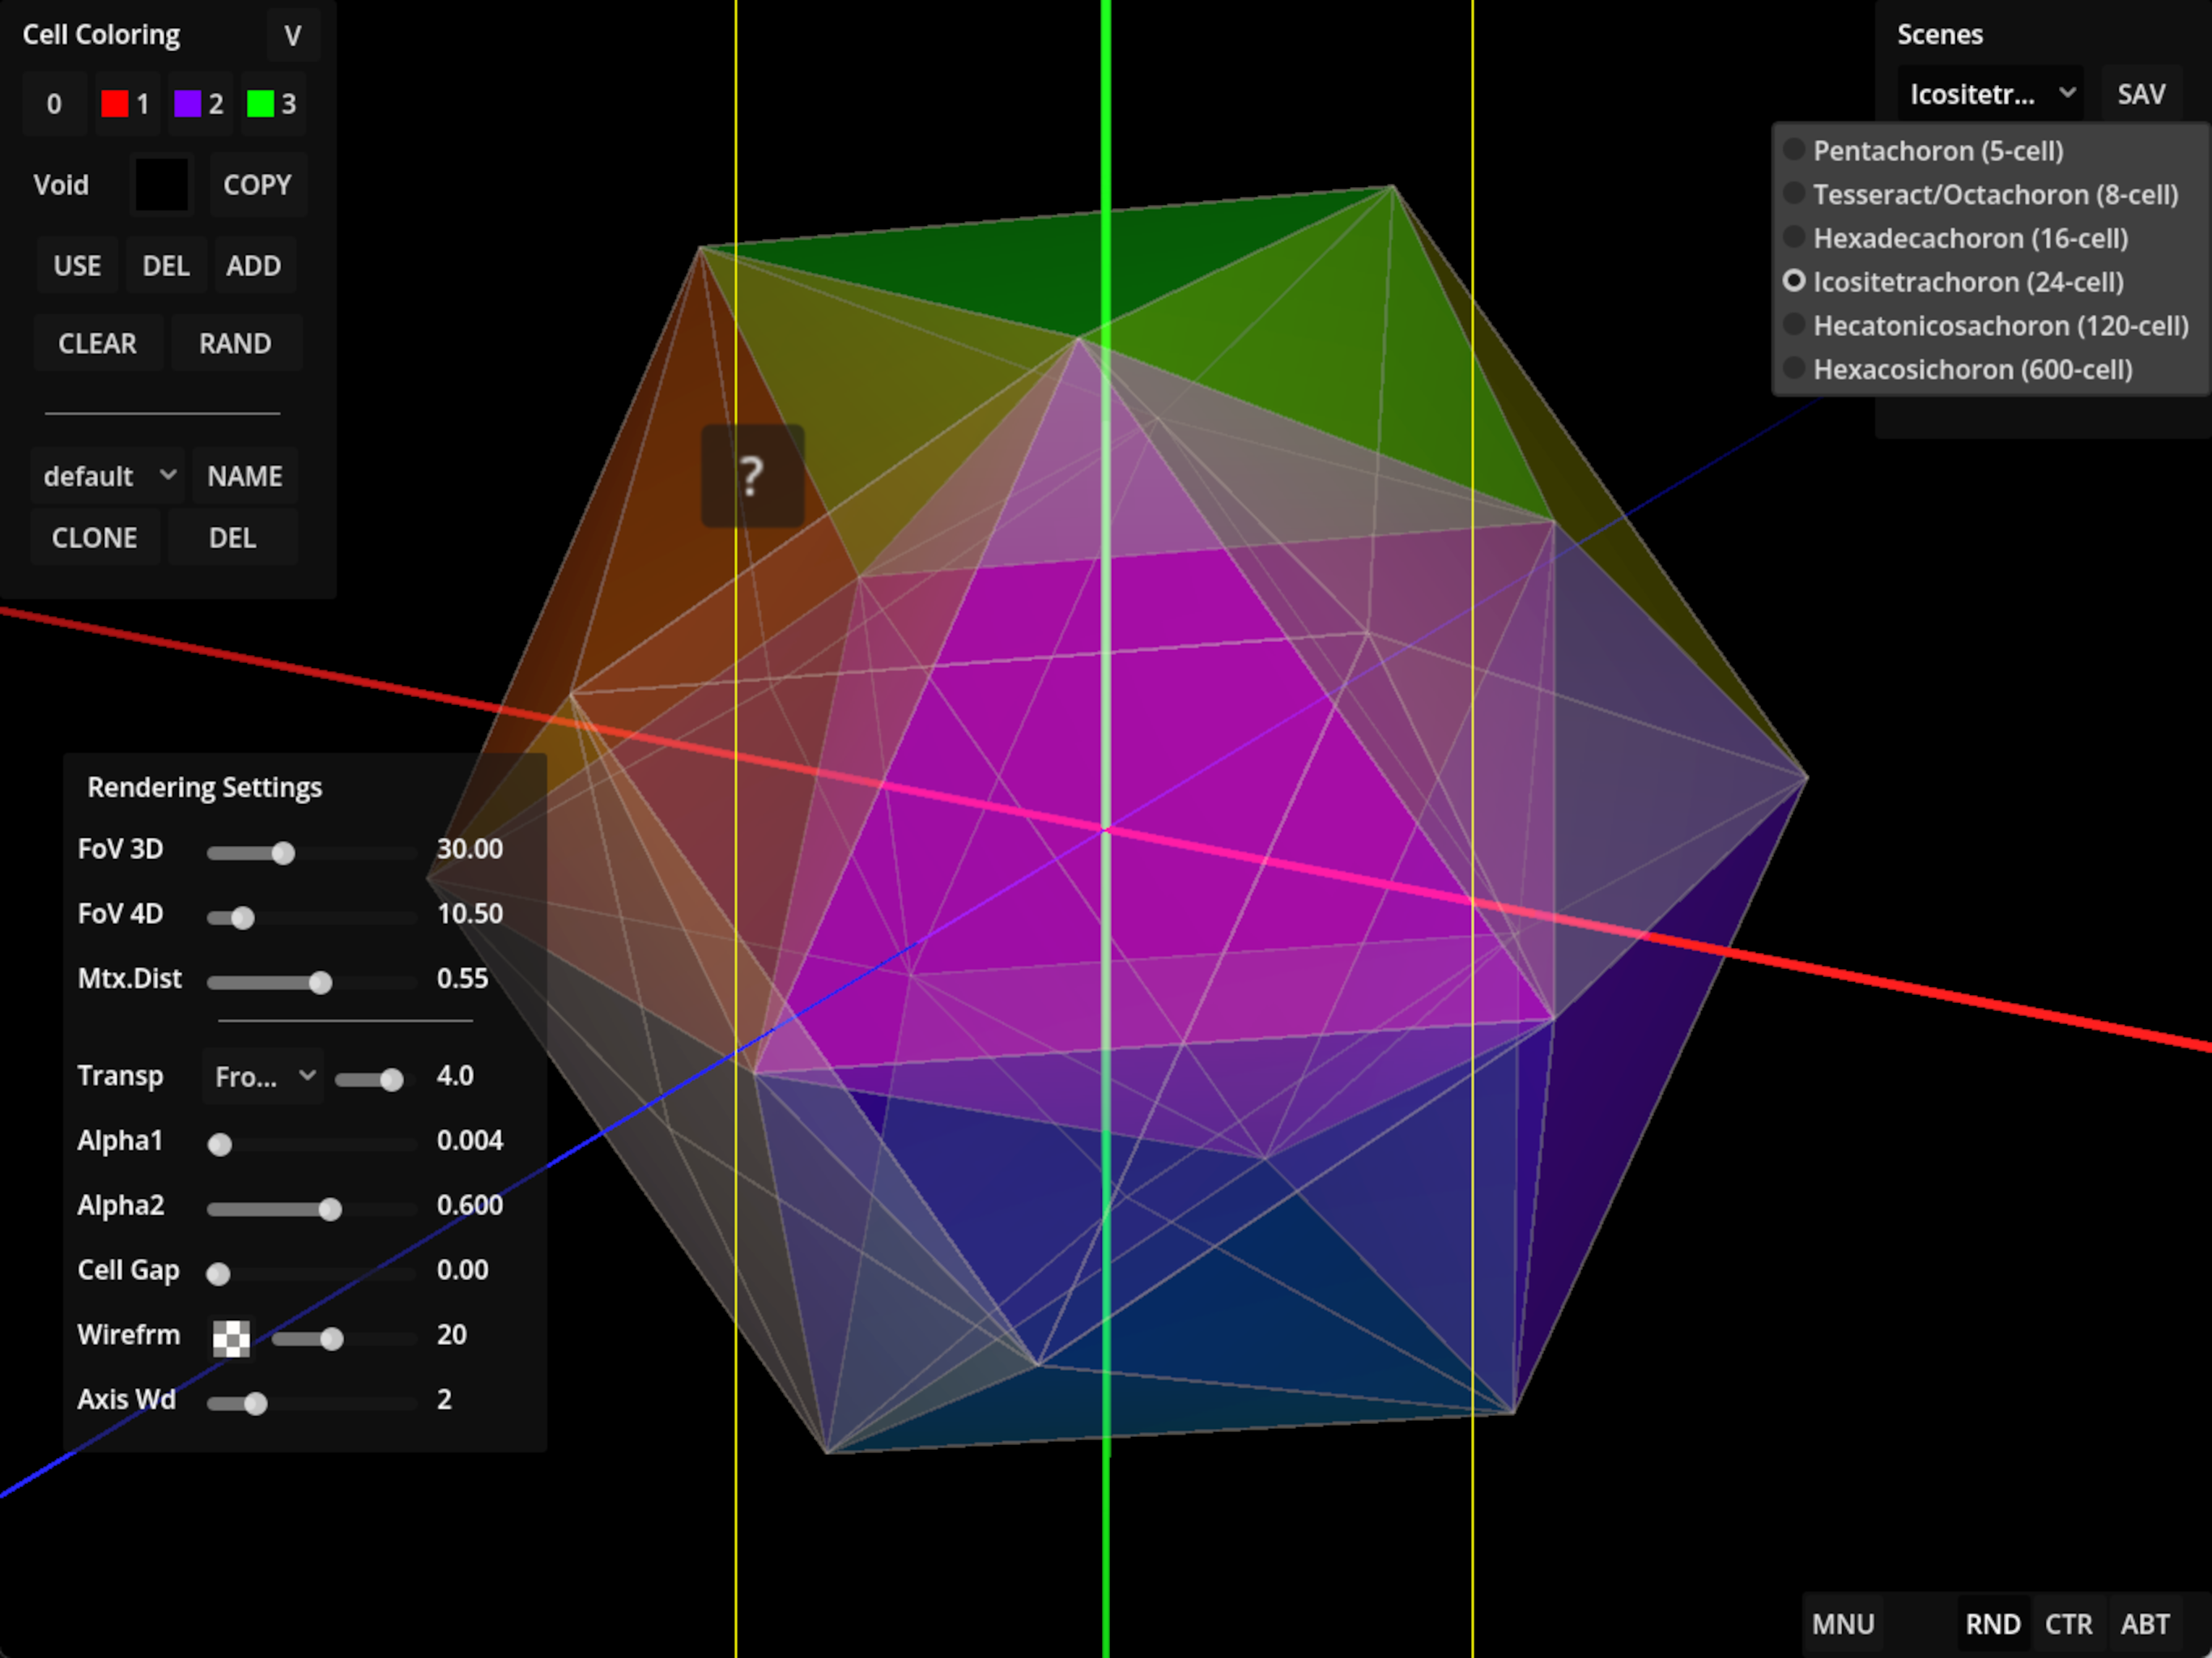Toggle the CTR controls button
Screen dimensions: 2212x1658
2068,1624
